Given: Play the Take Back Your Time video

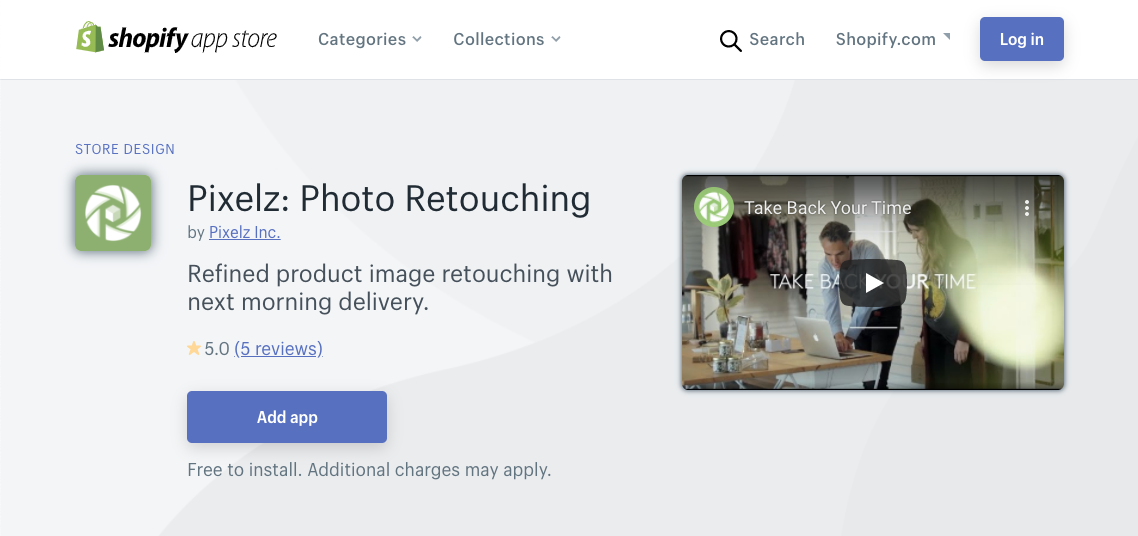Looking at the screenshot, I should (873, 283).
